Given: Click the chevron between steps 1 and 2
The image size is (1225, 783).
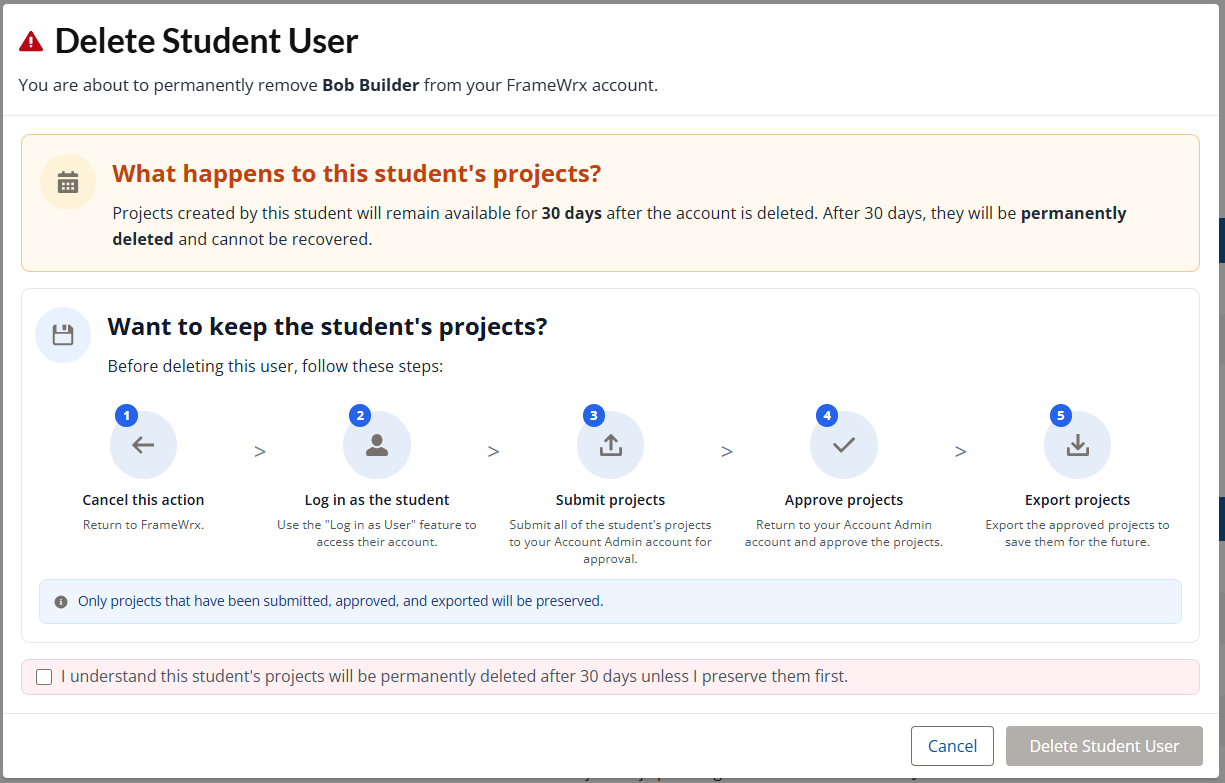Looking at the screenshot, I should click(260, 452).
